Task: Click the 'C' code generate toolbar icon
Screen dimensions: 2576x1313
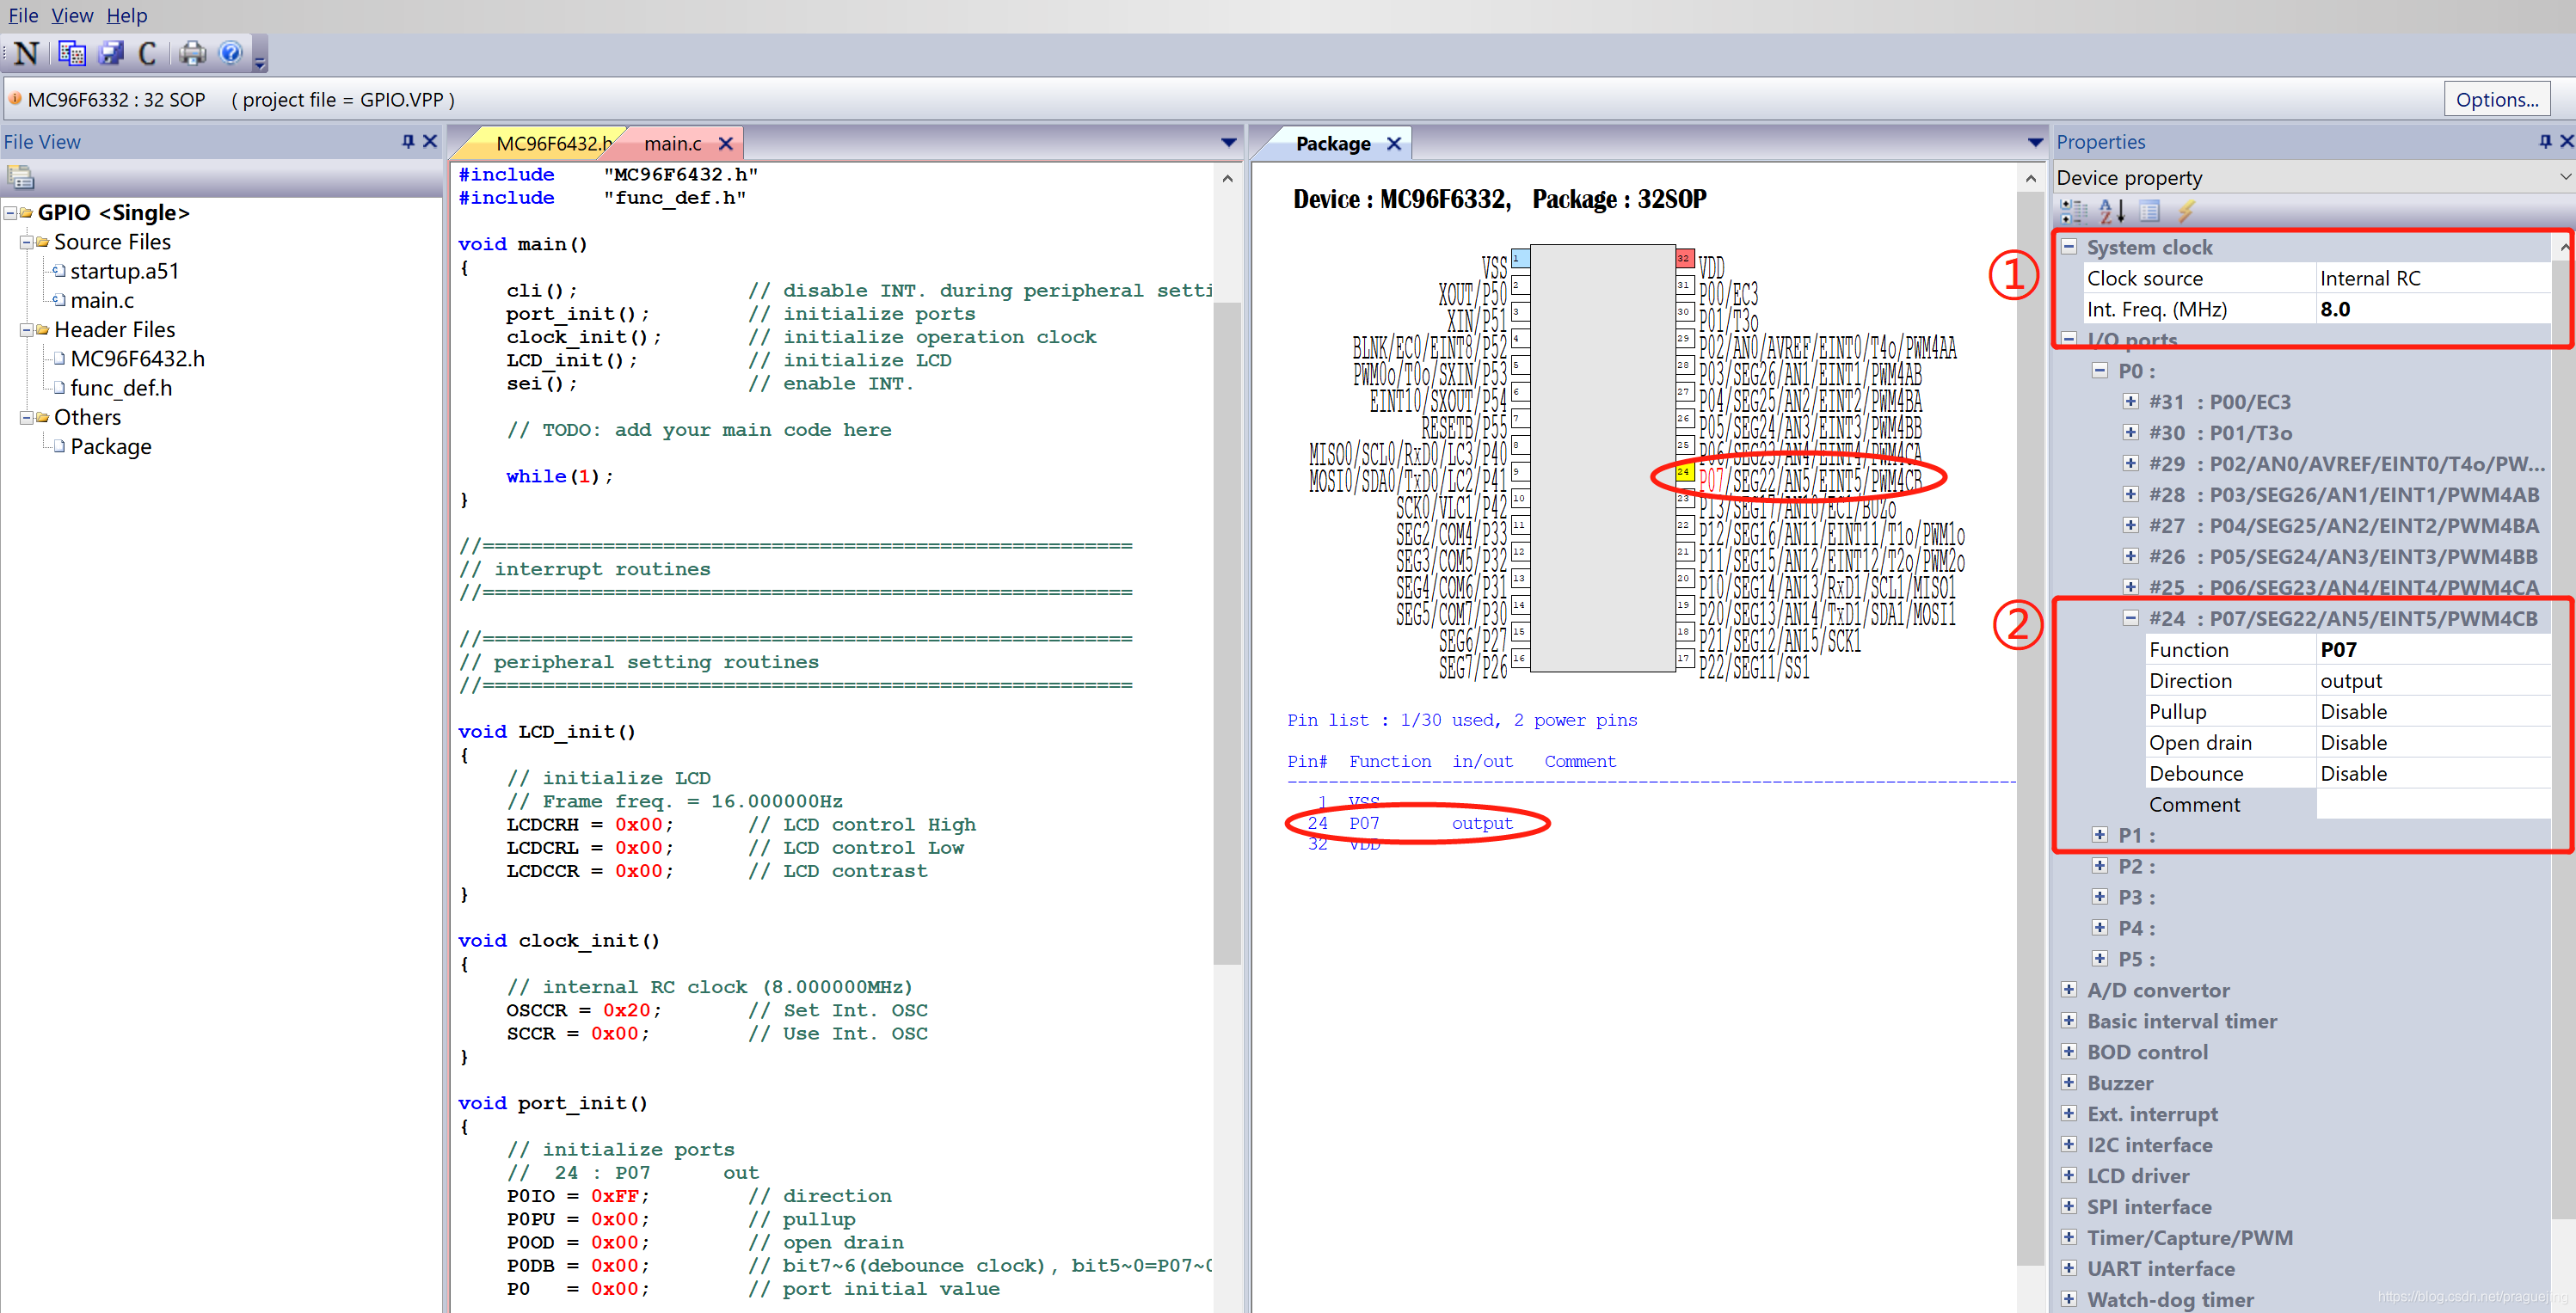Action: coord(148,53)
